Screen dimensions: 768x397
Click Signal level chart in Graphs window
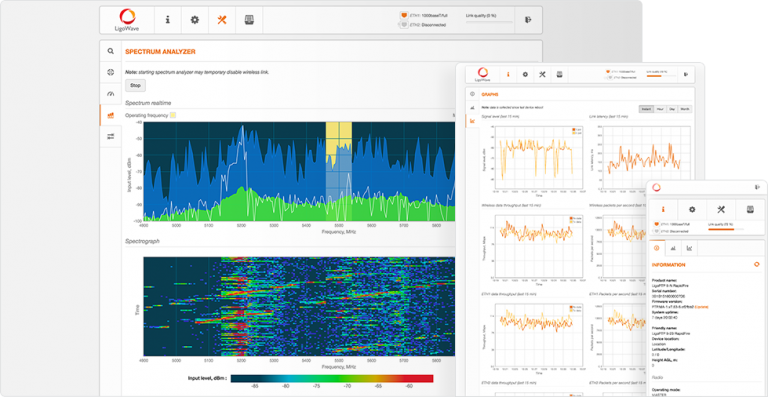click(538, 158)
